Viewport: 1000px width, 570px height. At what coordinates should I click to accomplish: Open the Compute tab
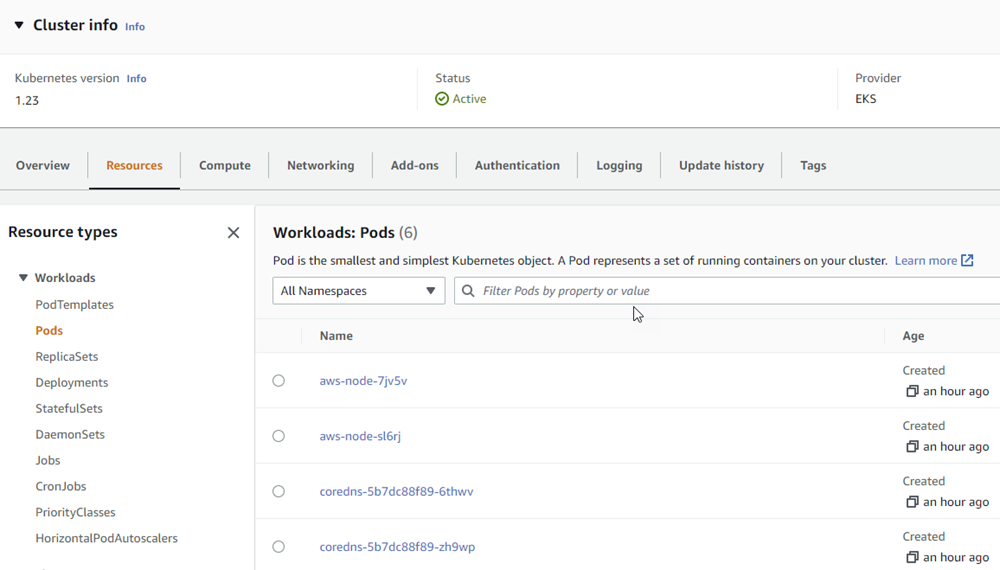pyautogui.click(x=224, y=165)
